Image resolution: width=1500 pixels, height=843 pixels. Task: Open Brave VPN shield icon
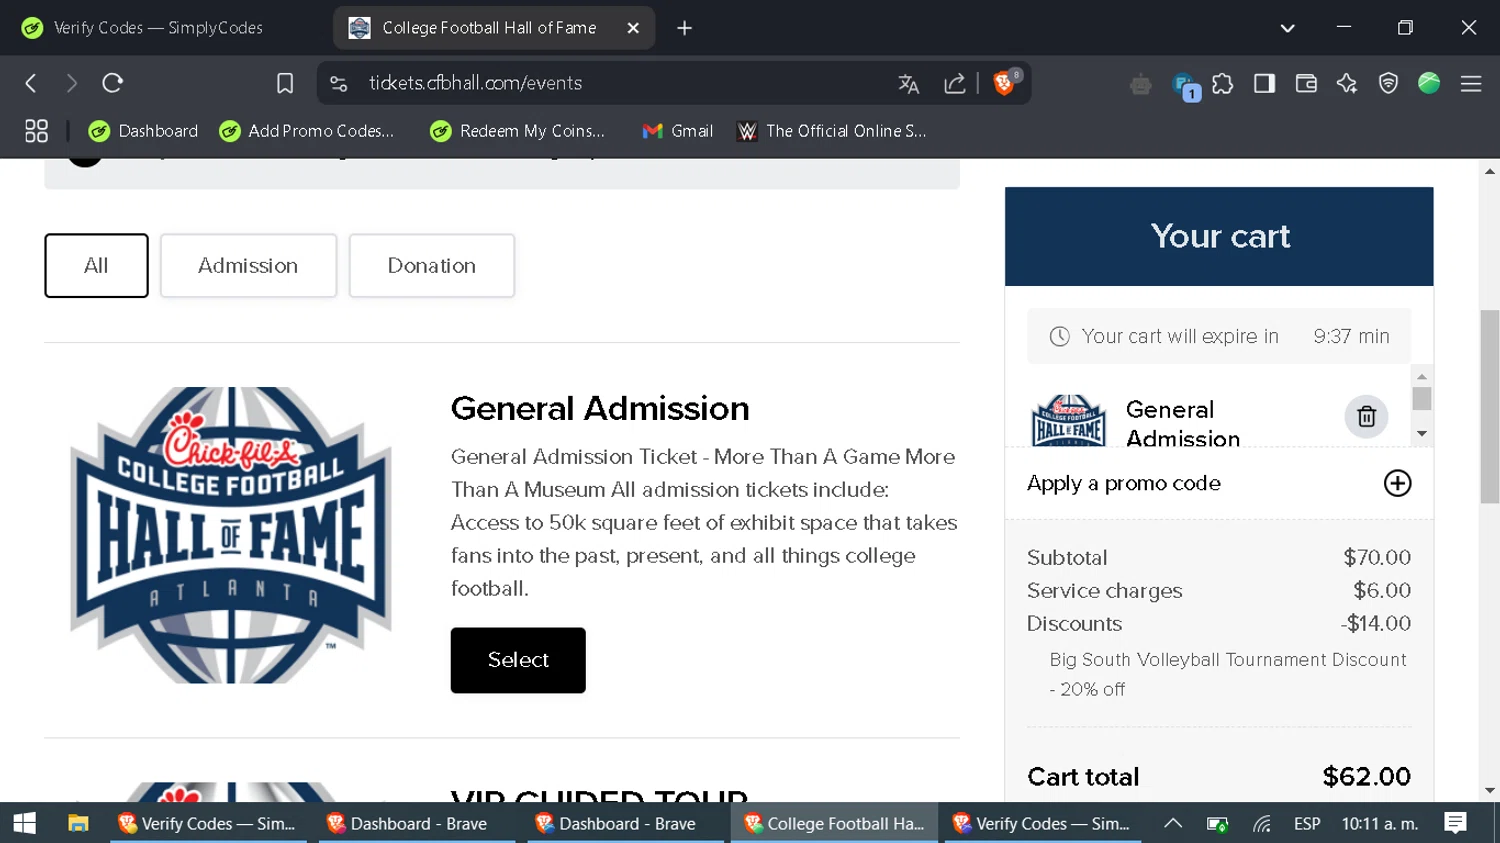(1388, 84)
